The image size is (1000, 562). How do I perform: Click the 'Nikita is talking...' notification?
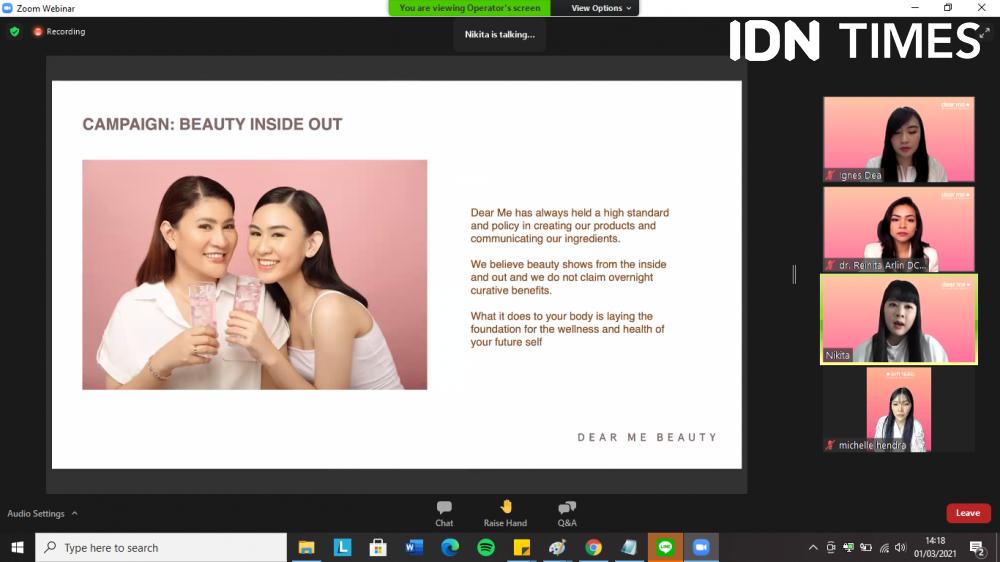(x=499, y=34)
